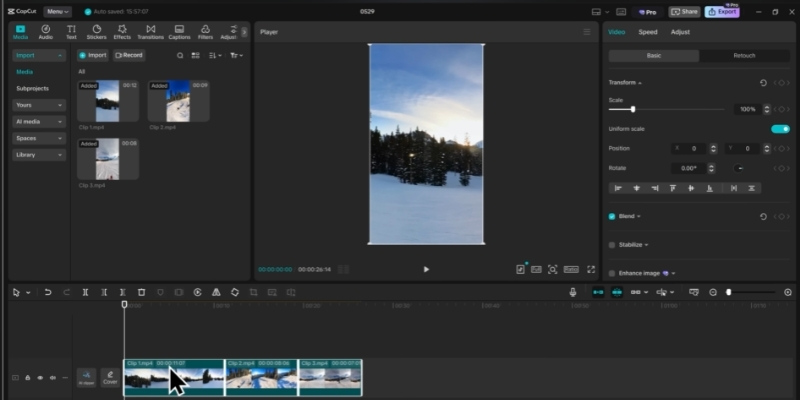Screen dimensions: 800x400
Task: Open the Stickers panel
Action: coord(96,32)
